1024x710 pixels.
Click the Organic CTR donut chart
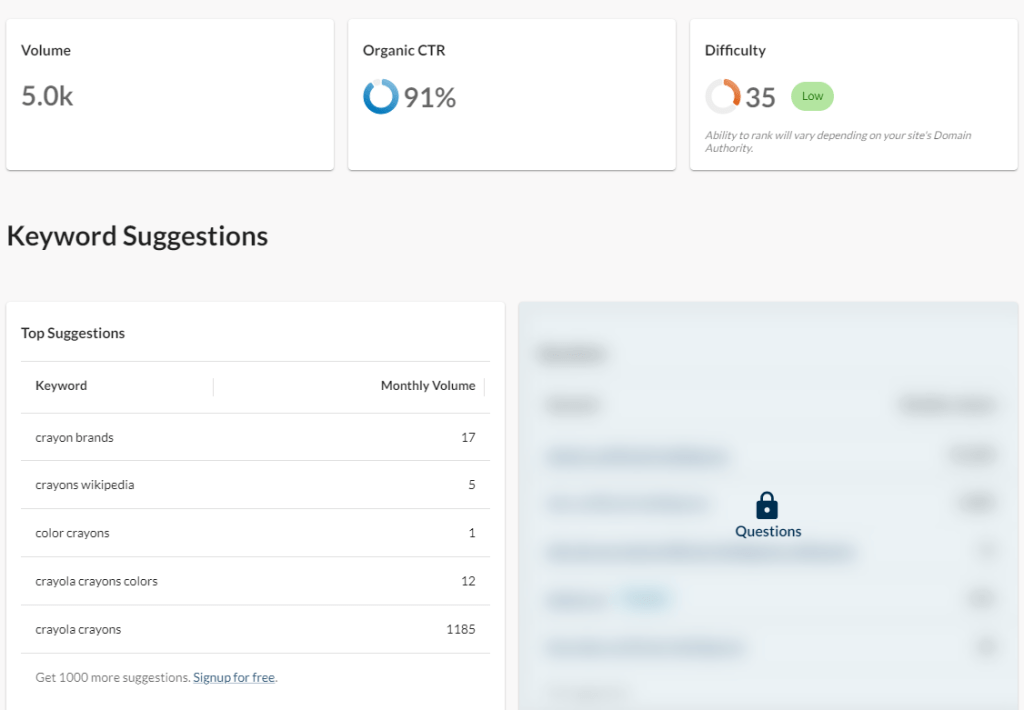click(x=381, y=97)
